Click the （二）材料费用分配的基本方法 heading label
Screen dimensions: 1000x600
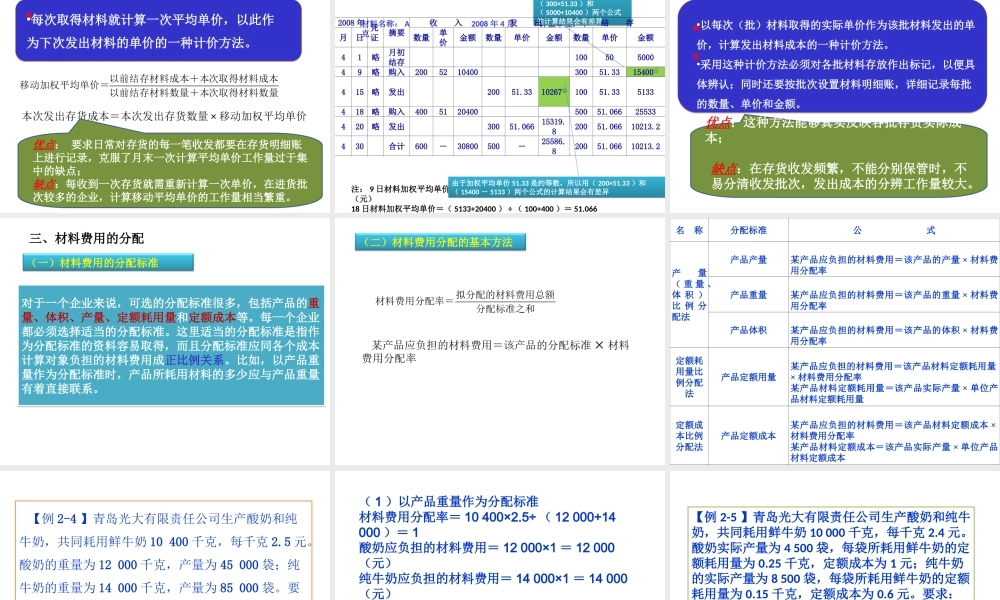pyautogui.click(x=439, y=242)
